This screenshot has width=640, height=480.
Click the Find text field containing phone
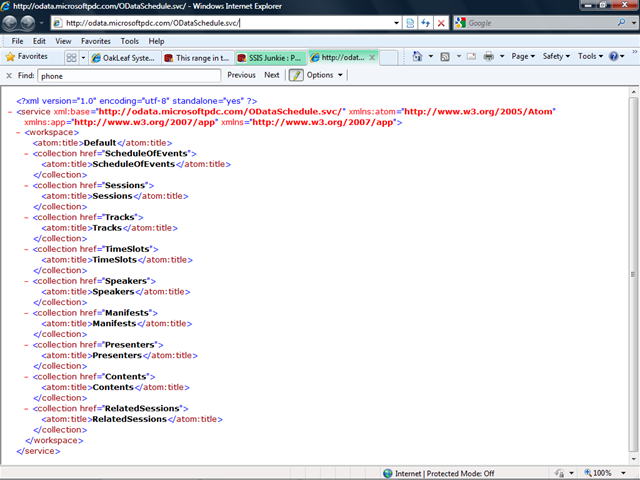pos(129,76)
